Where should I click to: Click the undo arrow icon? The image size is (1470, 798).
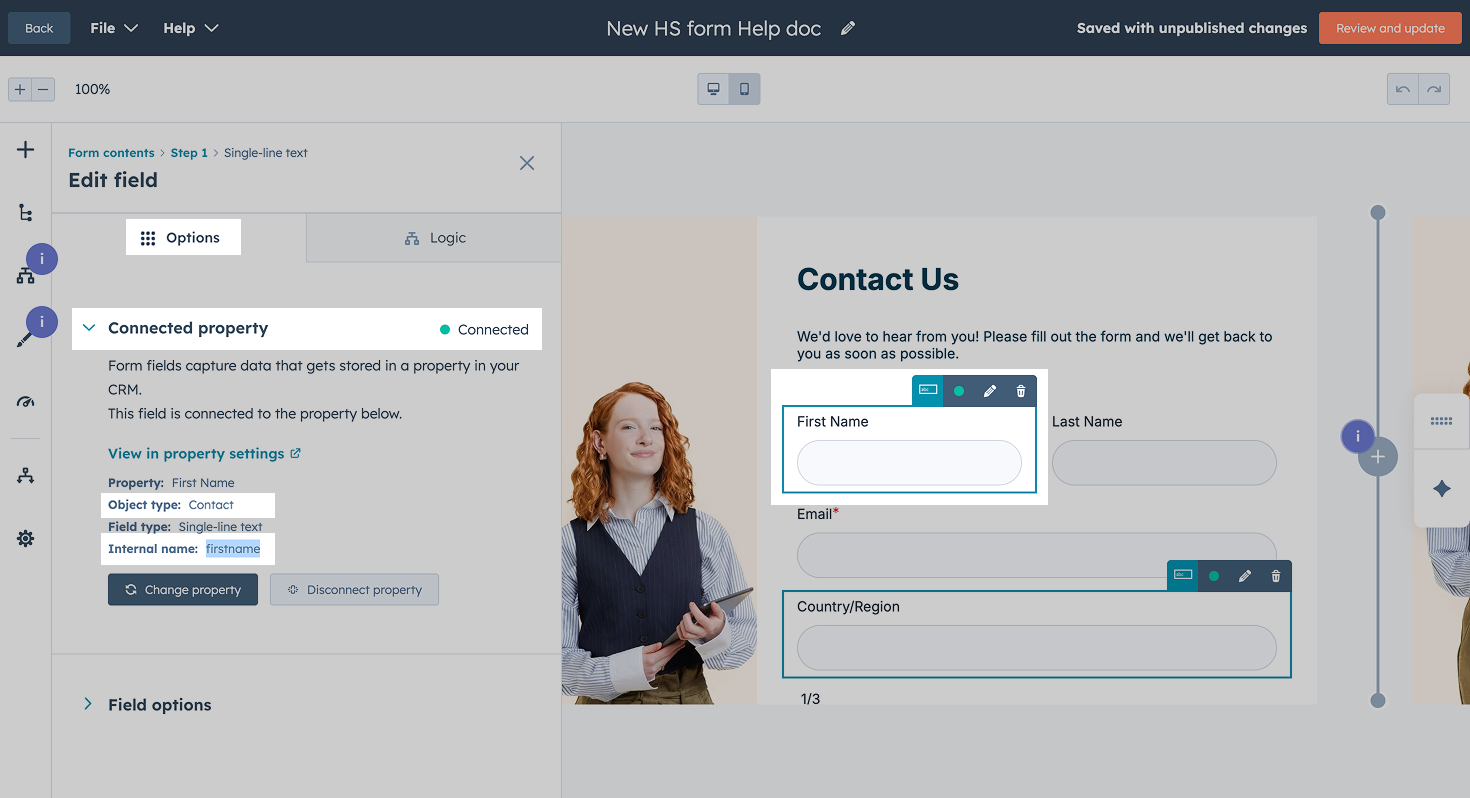(1401, 89)
